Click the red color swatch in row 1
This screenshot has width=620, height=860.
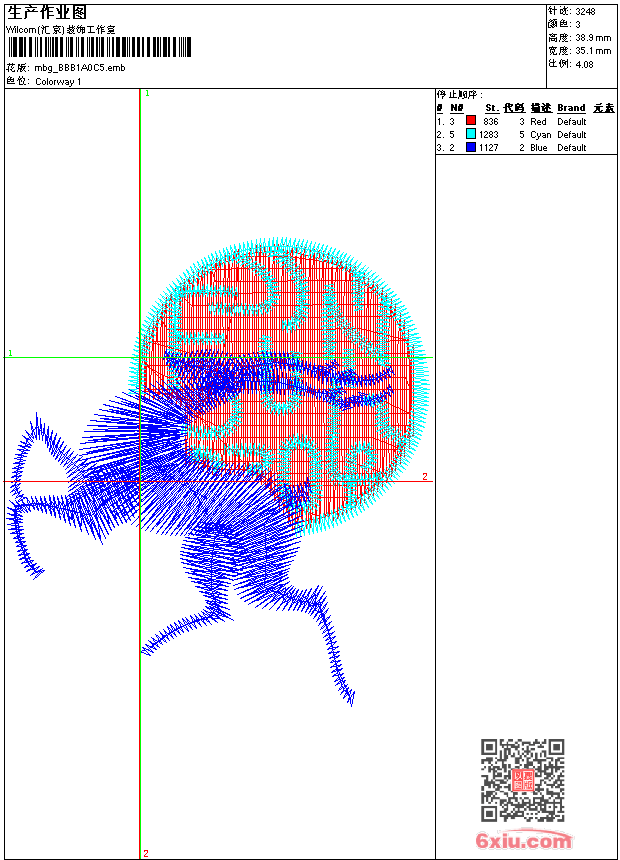pos(471,120)
